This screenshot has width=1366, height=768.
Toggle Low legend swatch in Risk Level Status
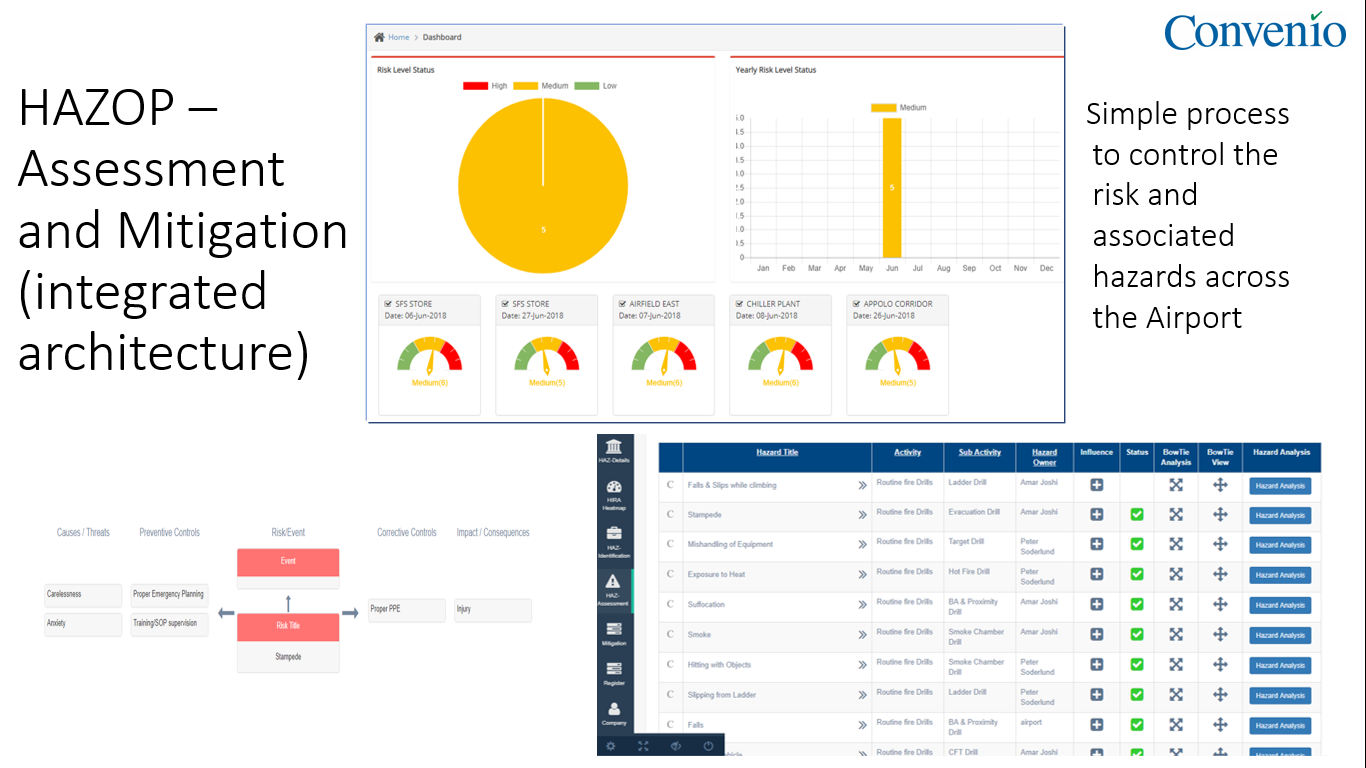(586, 86)
